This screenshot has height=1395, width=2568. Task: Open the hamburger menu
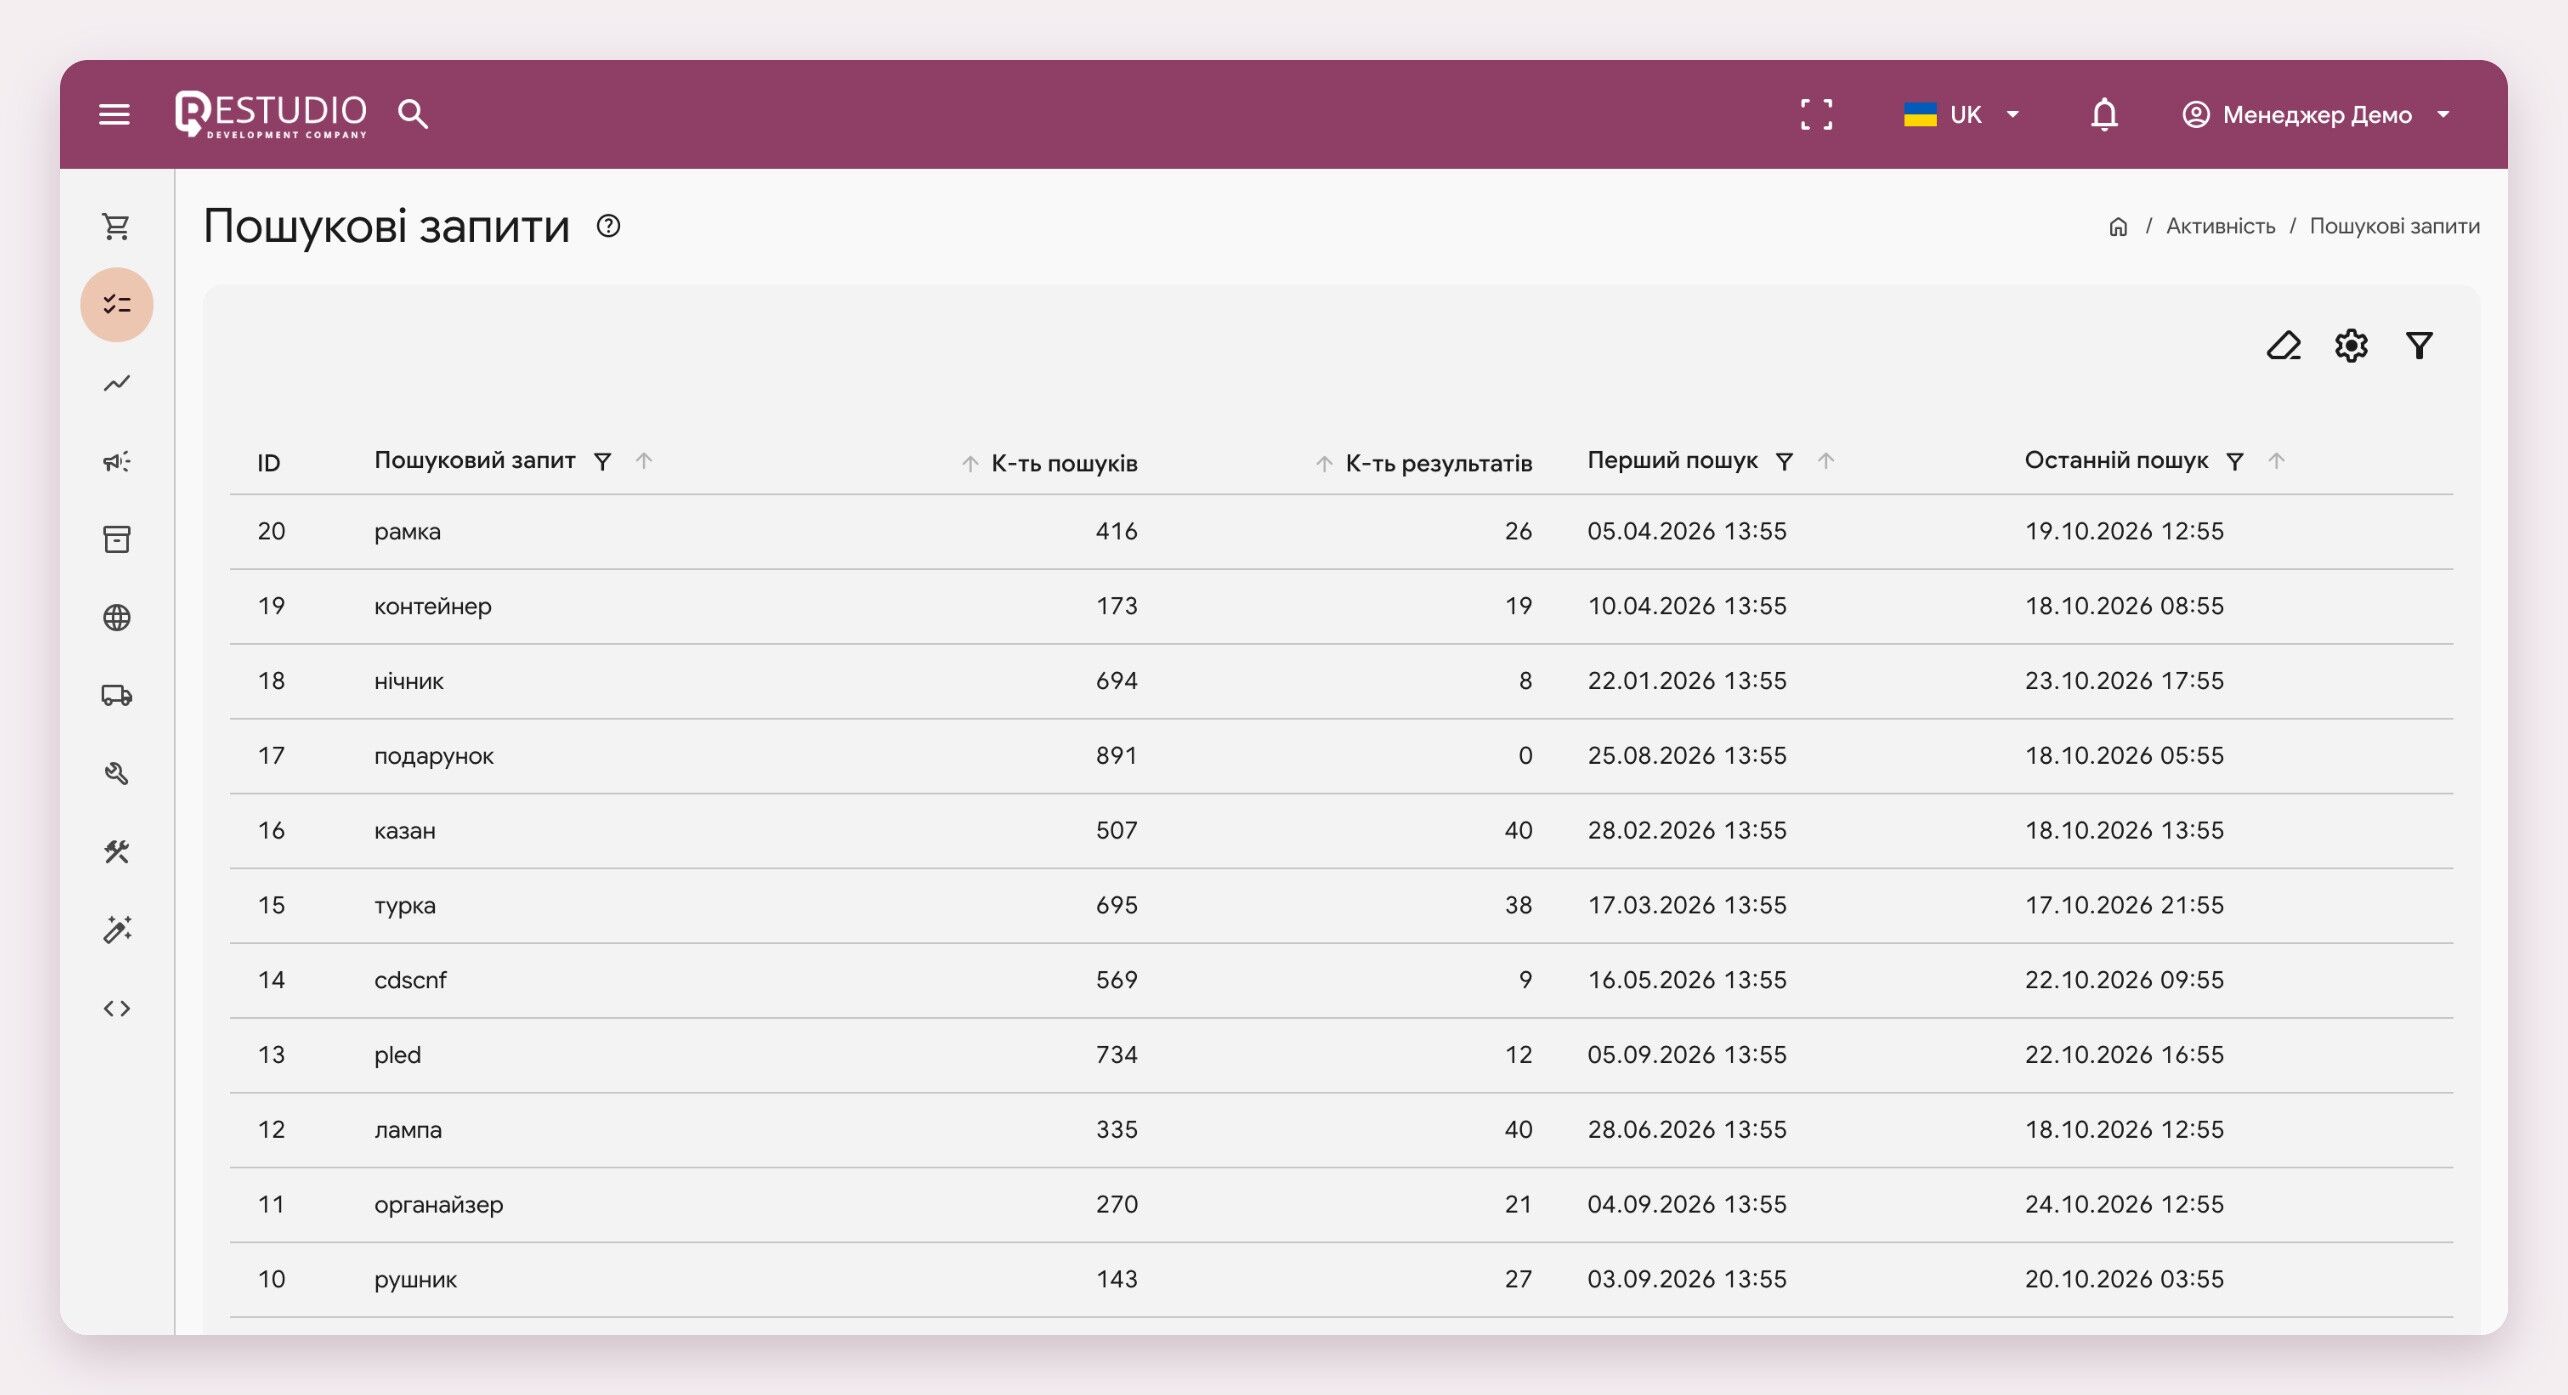click(115, 114)
